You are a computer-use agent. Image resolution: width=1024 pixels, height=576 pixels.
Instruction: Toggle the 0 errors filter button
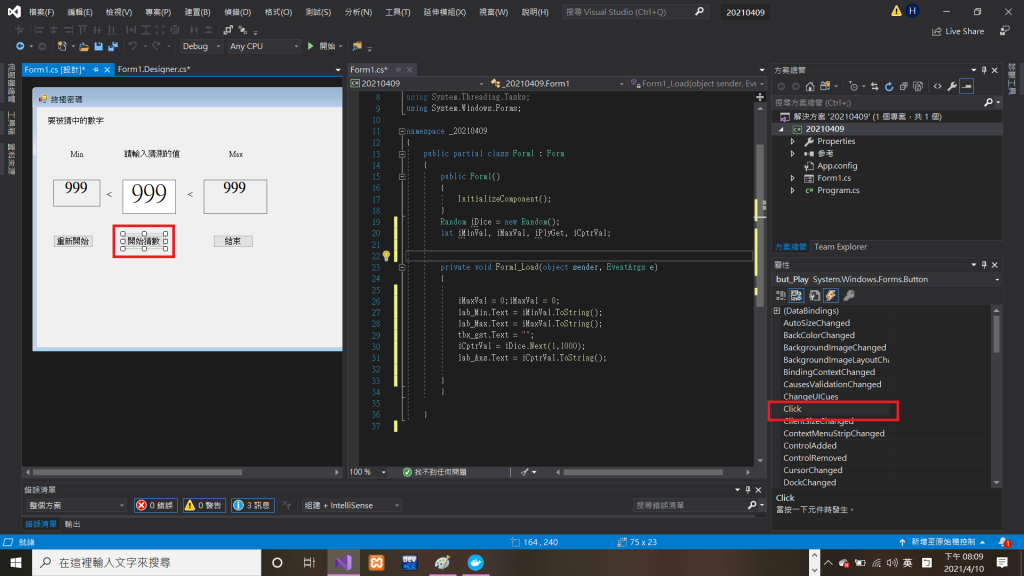[156, 506]
